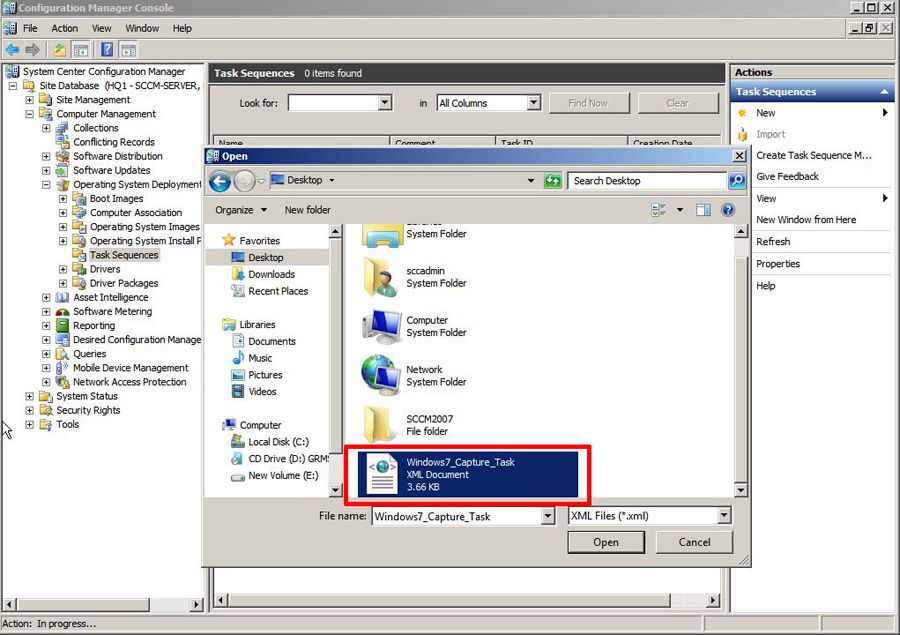Collapse the Site Database node

13,86
